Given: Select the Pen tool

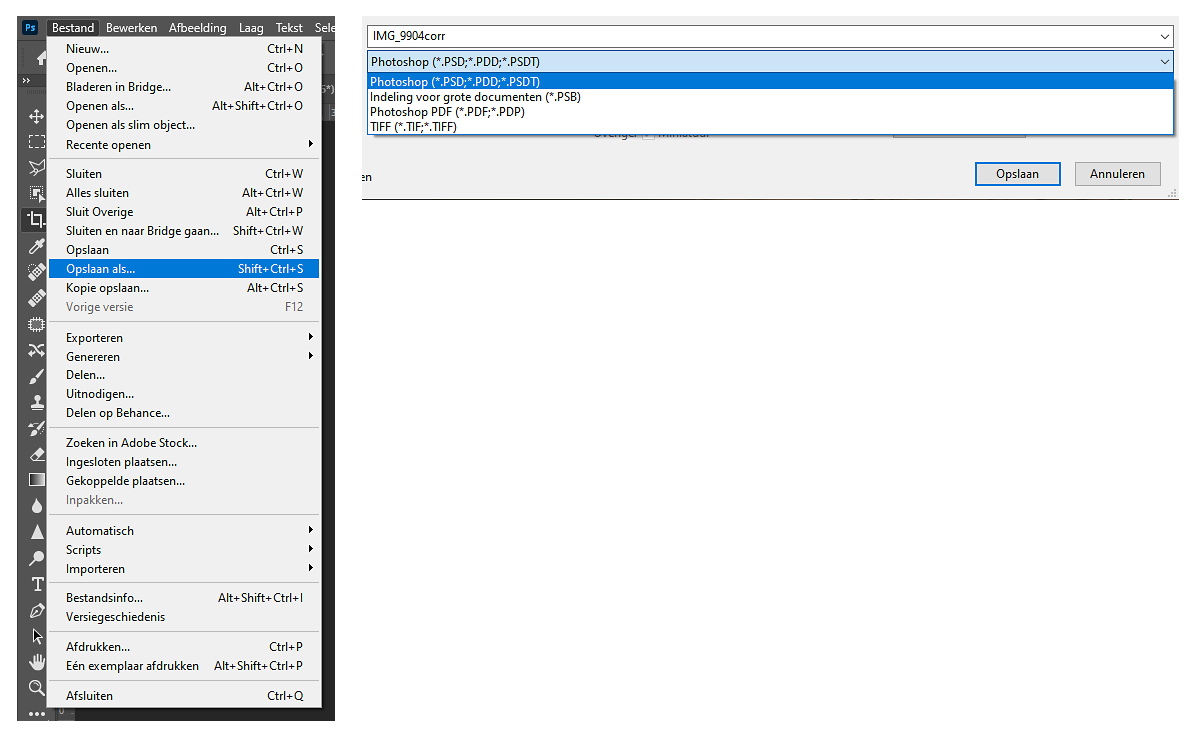Looking at the screenshot, I should tap(36, 610).
